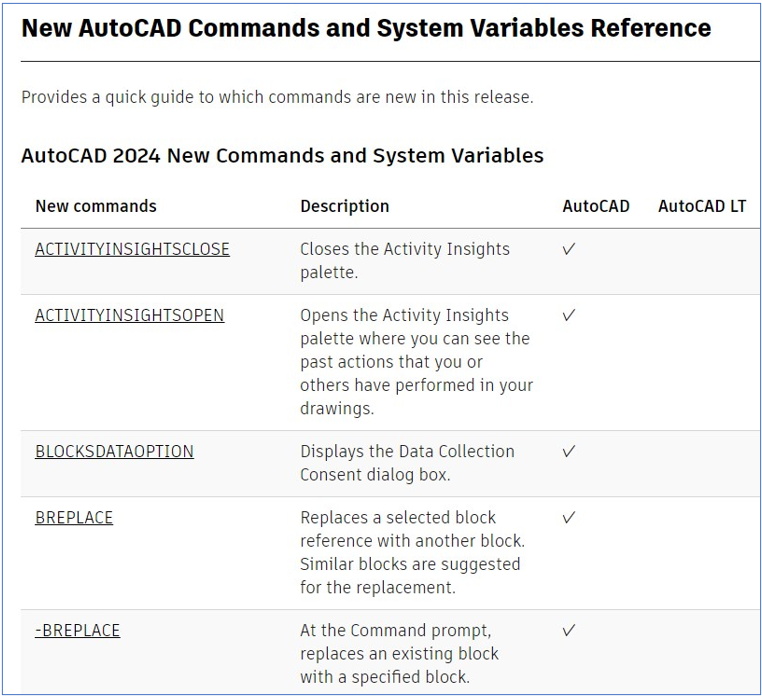Image resolution: width=762 pixels, height=697 pixels.
Task: Click the "Description" column header
Action: click(344, 206)
